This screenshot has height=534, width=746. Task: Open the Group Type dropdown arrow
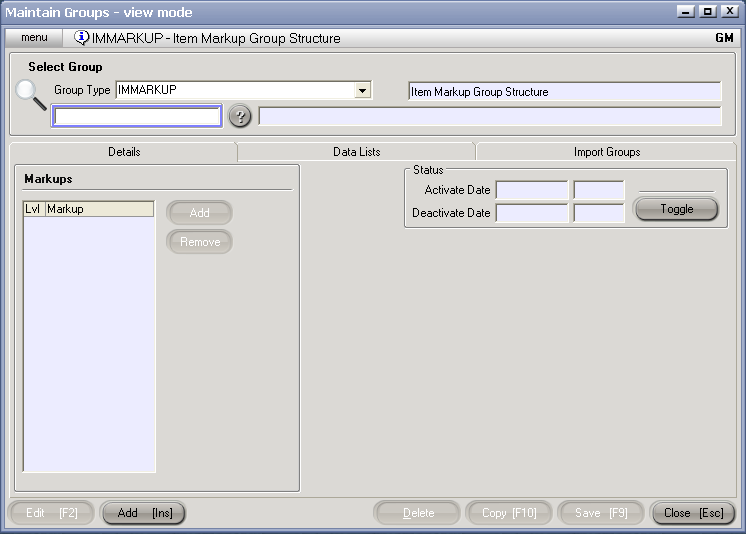click(363, 90)
